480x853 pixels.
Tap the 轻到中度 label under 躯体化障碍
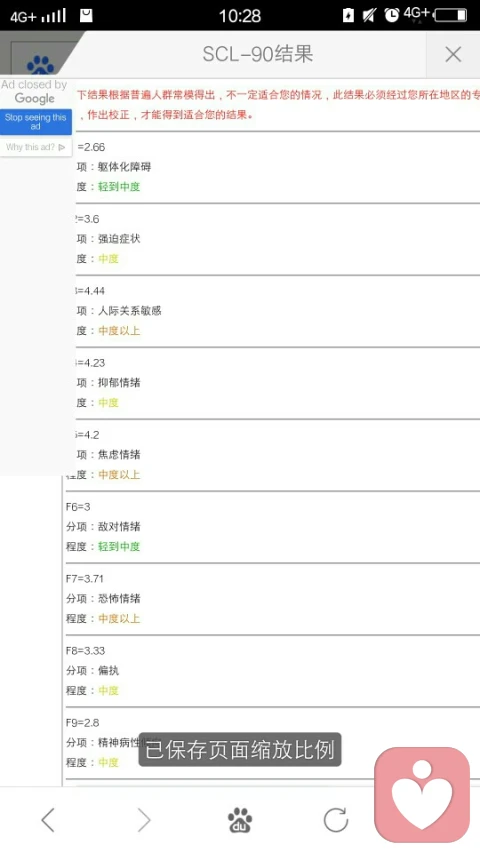pos(119,187)
